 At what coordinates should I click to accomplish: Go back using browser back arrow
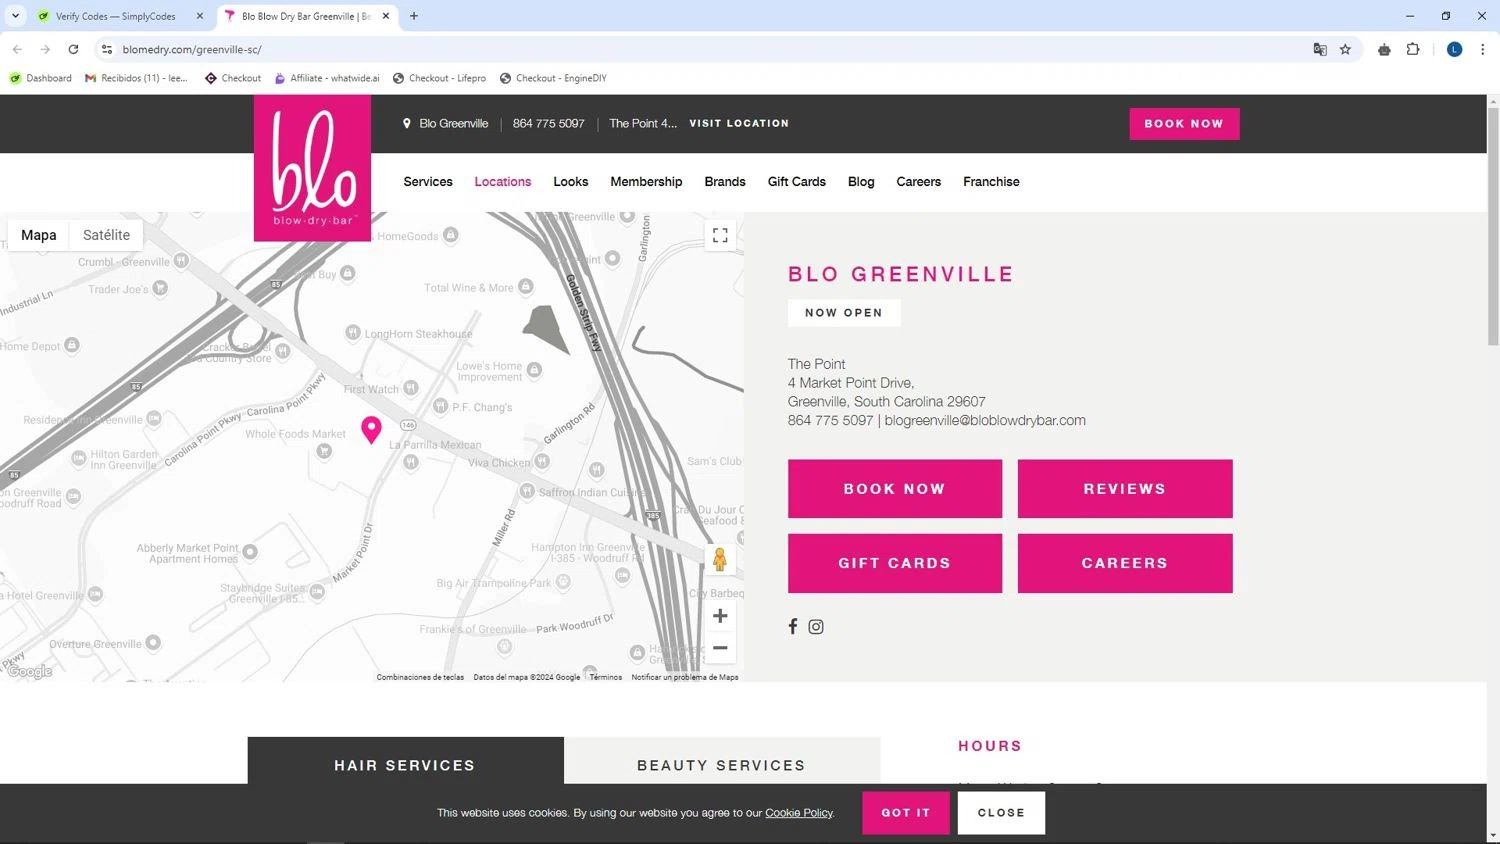(17, 49)
